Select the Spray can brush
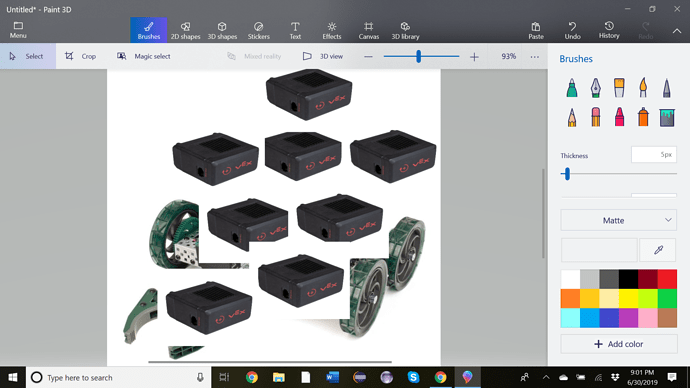The height and width of the screenshot is (388, 690). (643, 117)
